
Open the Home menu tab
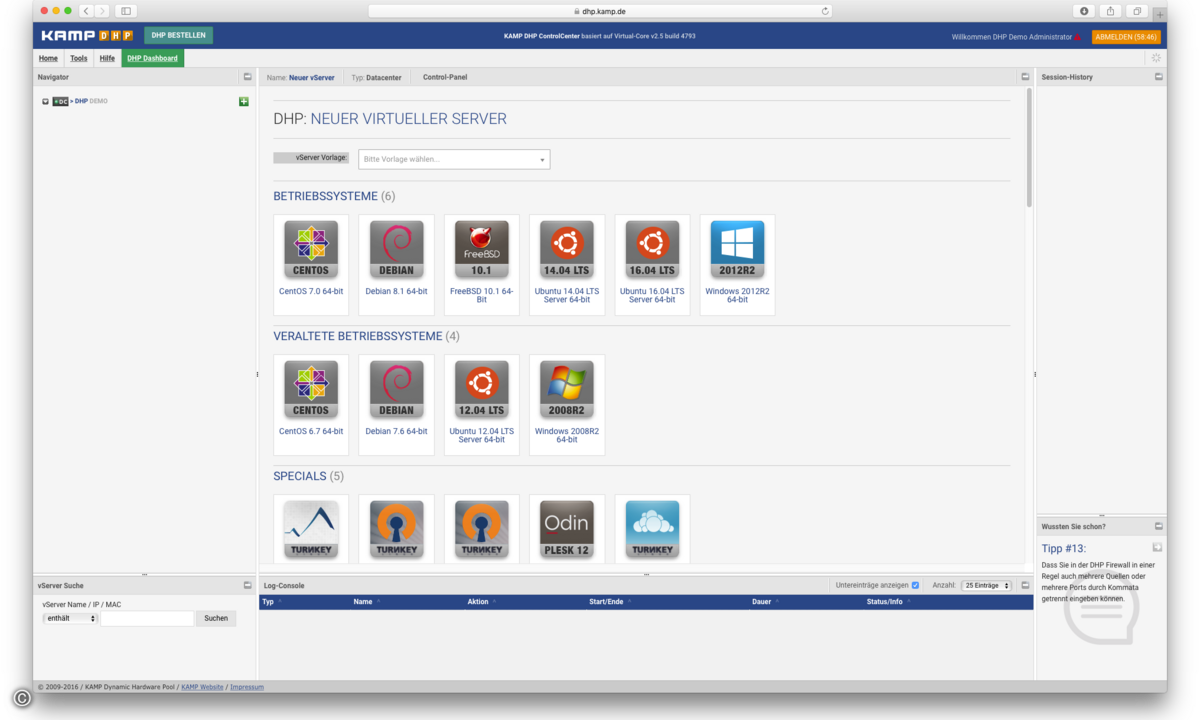(48, 58)
